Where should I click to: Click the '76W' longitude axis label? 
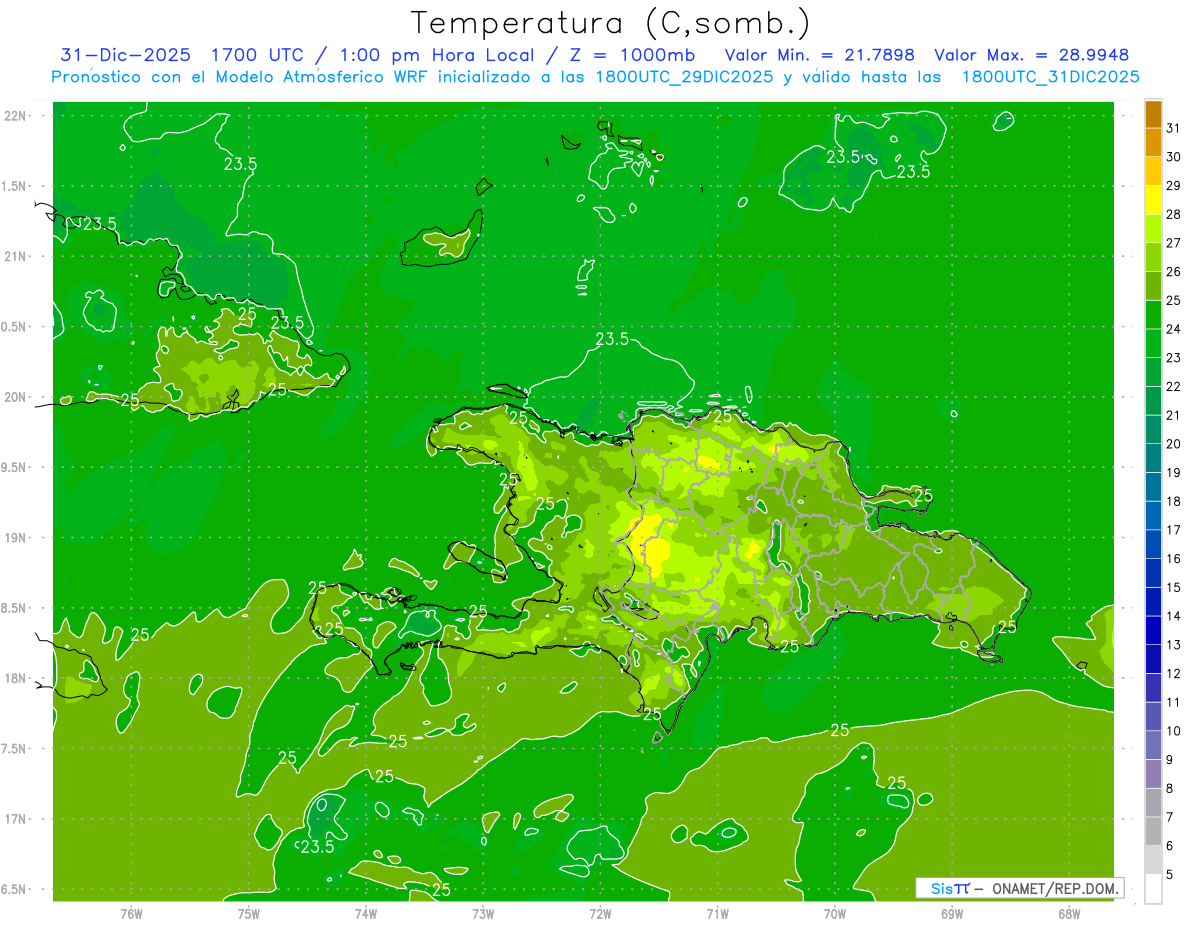131,914
